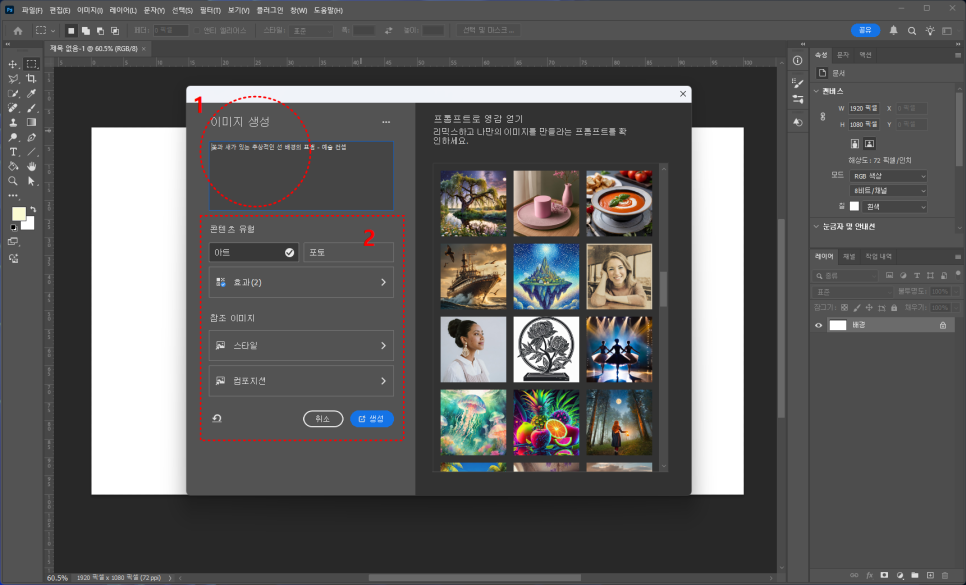Select the Lasso tool
The image size is (966, 585).
pyautogui.click(x=13, y=79)
